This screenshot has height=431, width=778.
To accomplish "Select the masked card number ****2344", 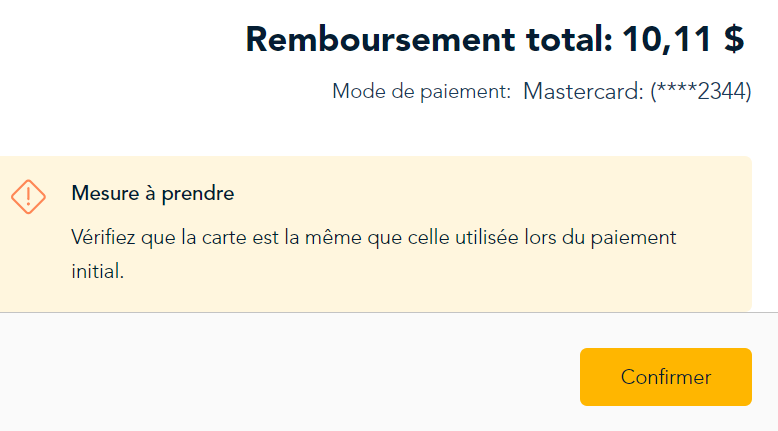I will 700,92.
